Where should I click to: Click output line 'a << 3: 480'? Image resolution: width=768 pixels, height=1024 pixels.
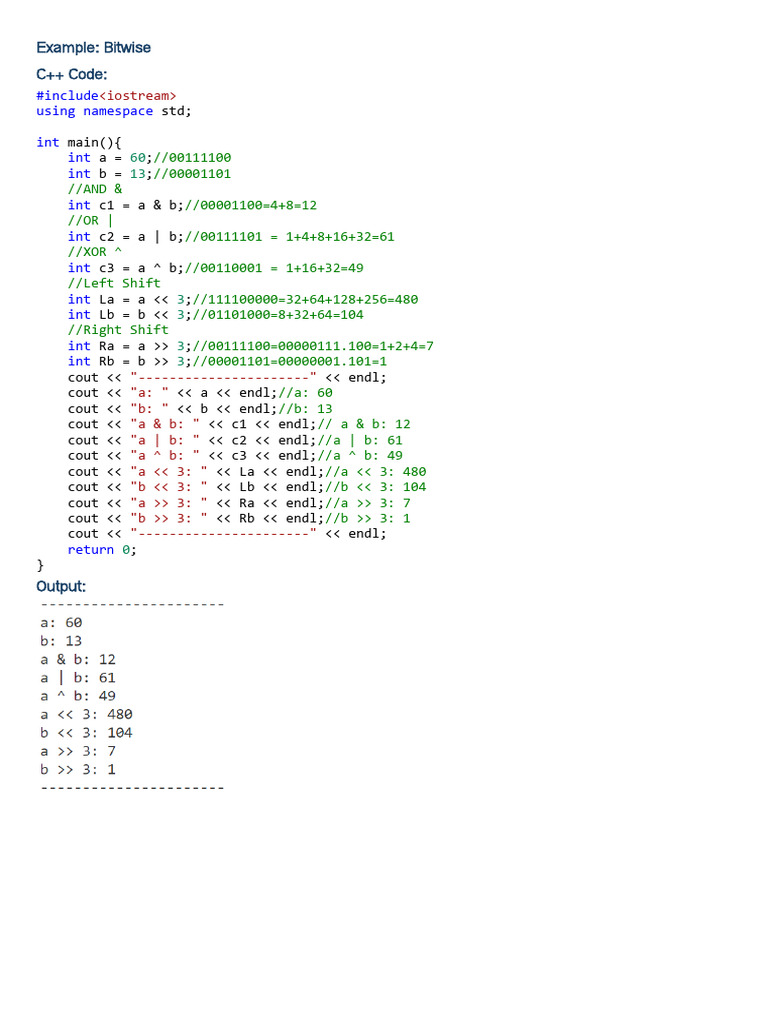(87, 714)
